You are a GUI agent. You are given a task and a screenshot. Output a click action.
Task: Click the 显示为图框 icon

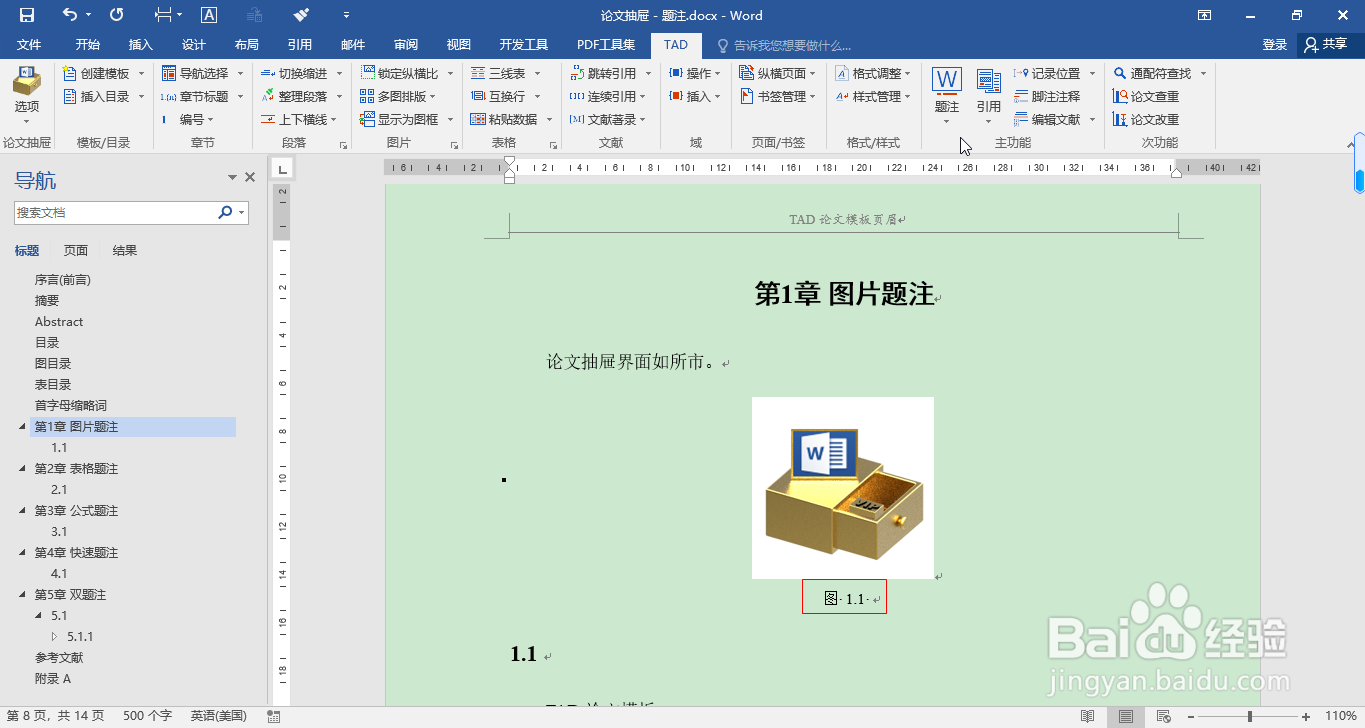[x=367, y=120]
